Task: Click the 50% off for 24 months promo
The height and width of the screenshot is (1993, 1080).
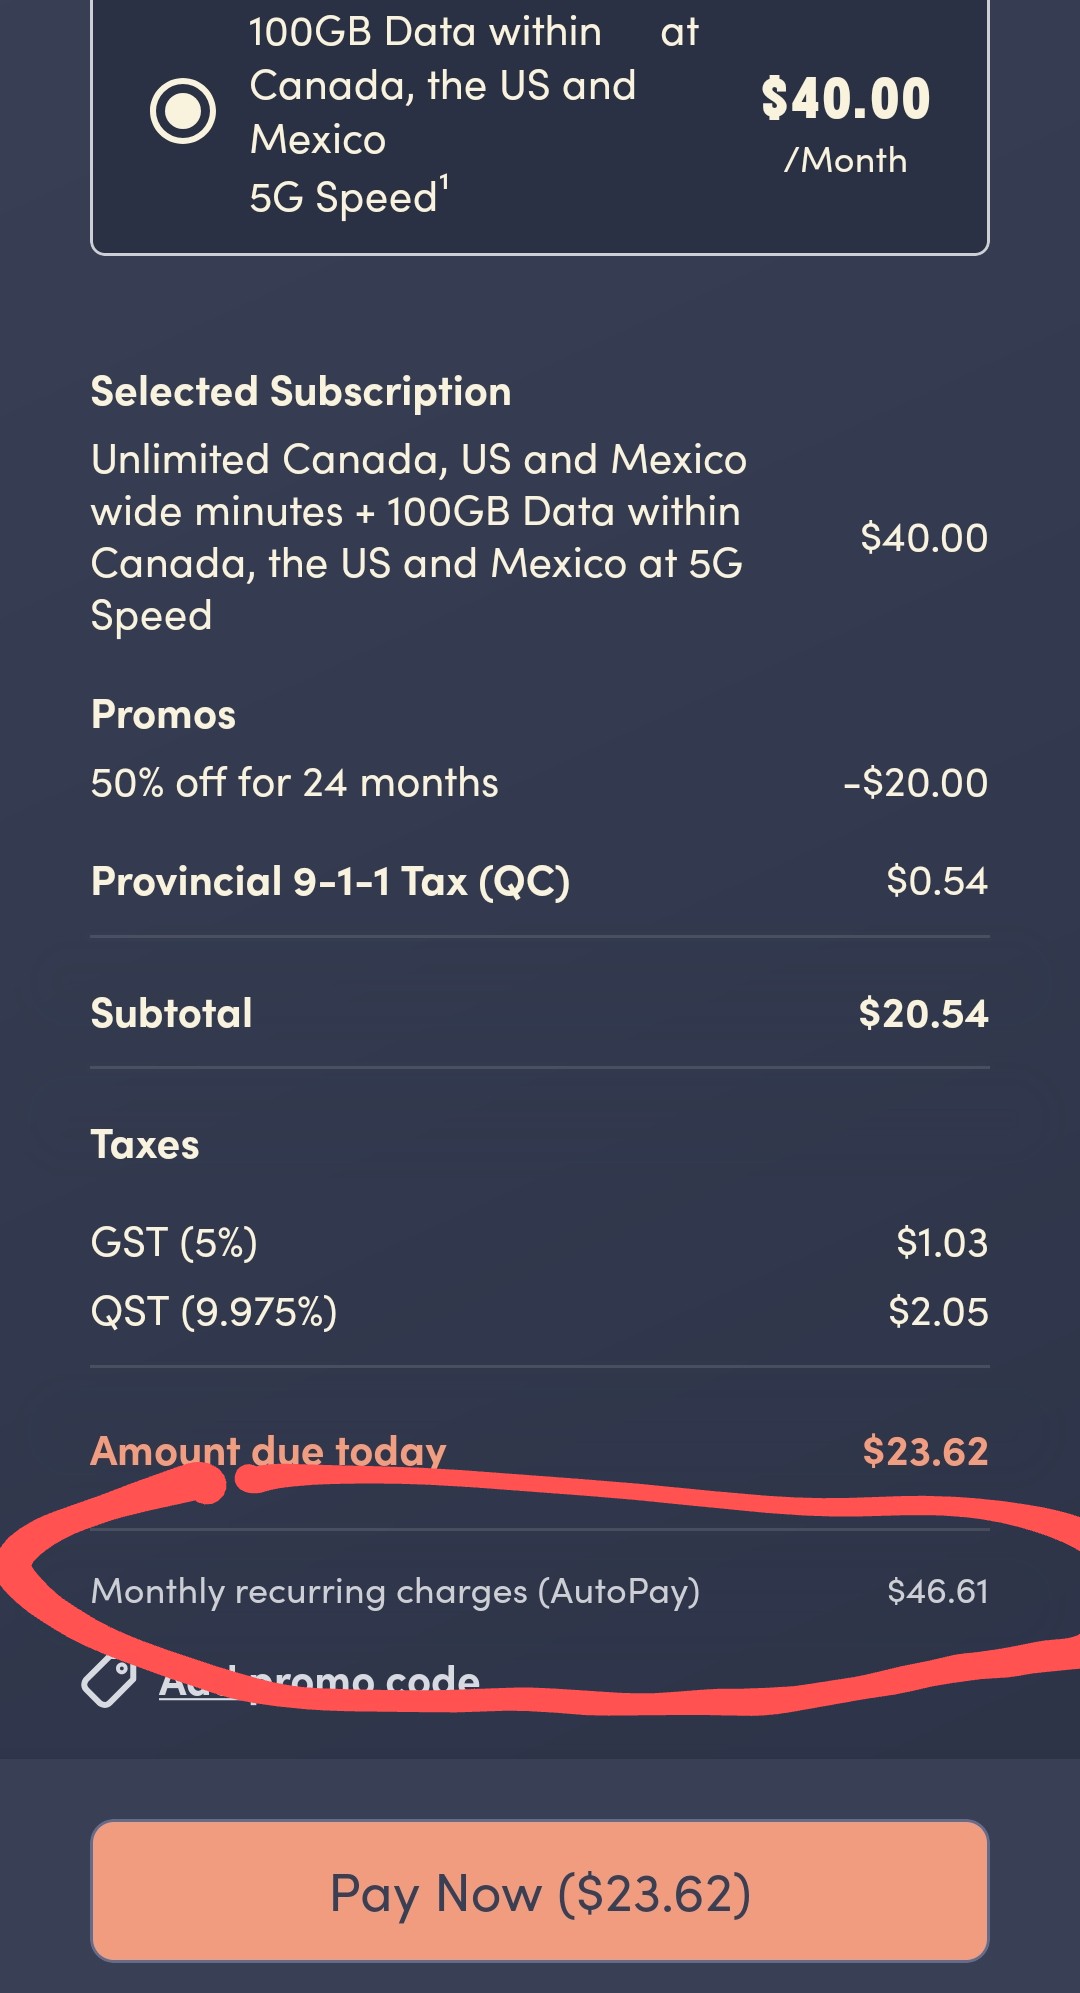Action: (296, 784)
